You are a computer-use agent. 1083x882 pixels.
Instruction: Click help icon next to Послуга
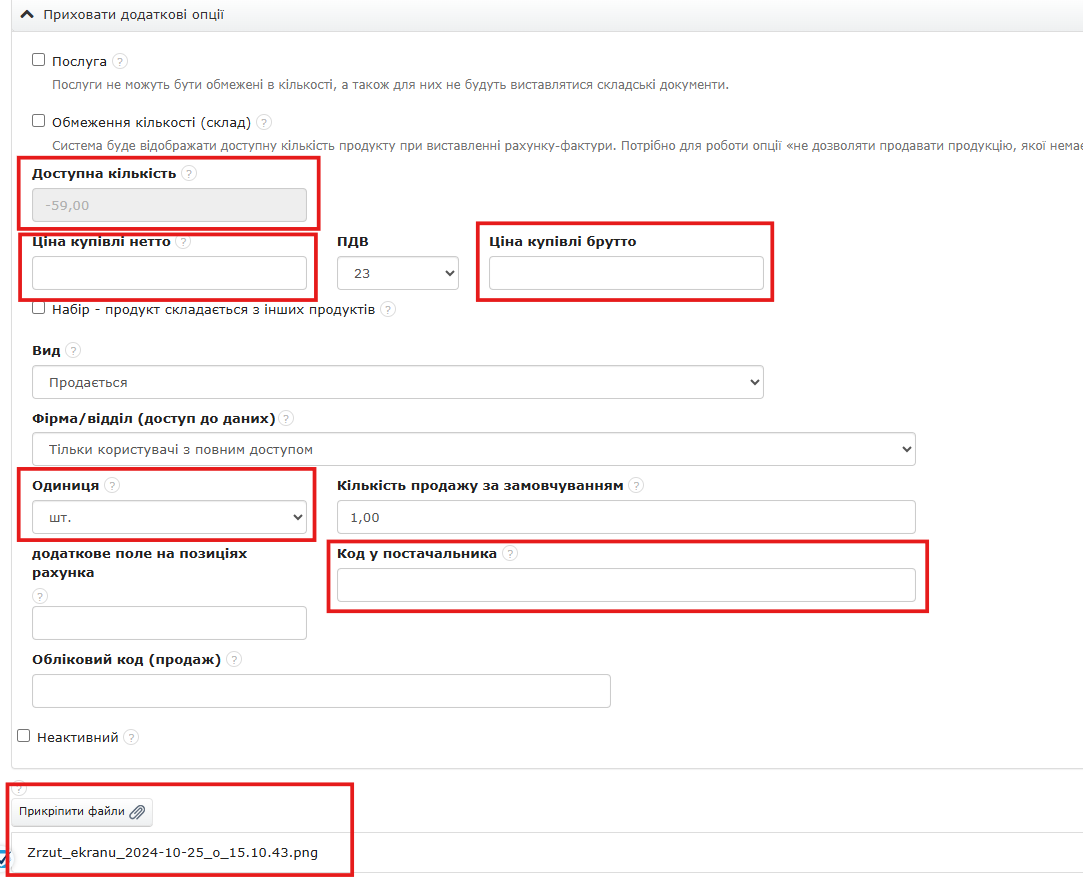[x=120, y=61]
